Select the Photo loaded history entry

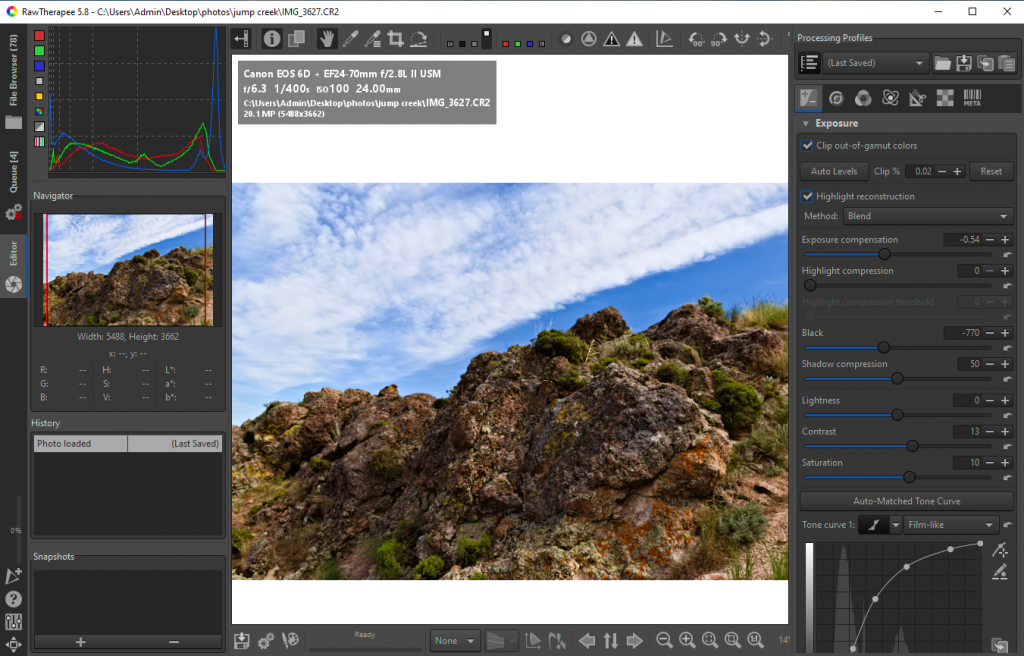(80, 443)
